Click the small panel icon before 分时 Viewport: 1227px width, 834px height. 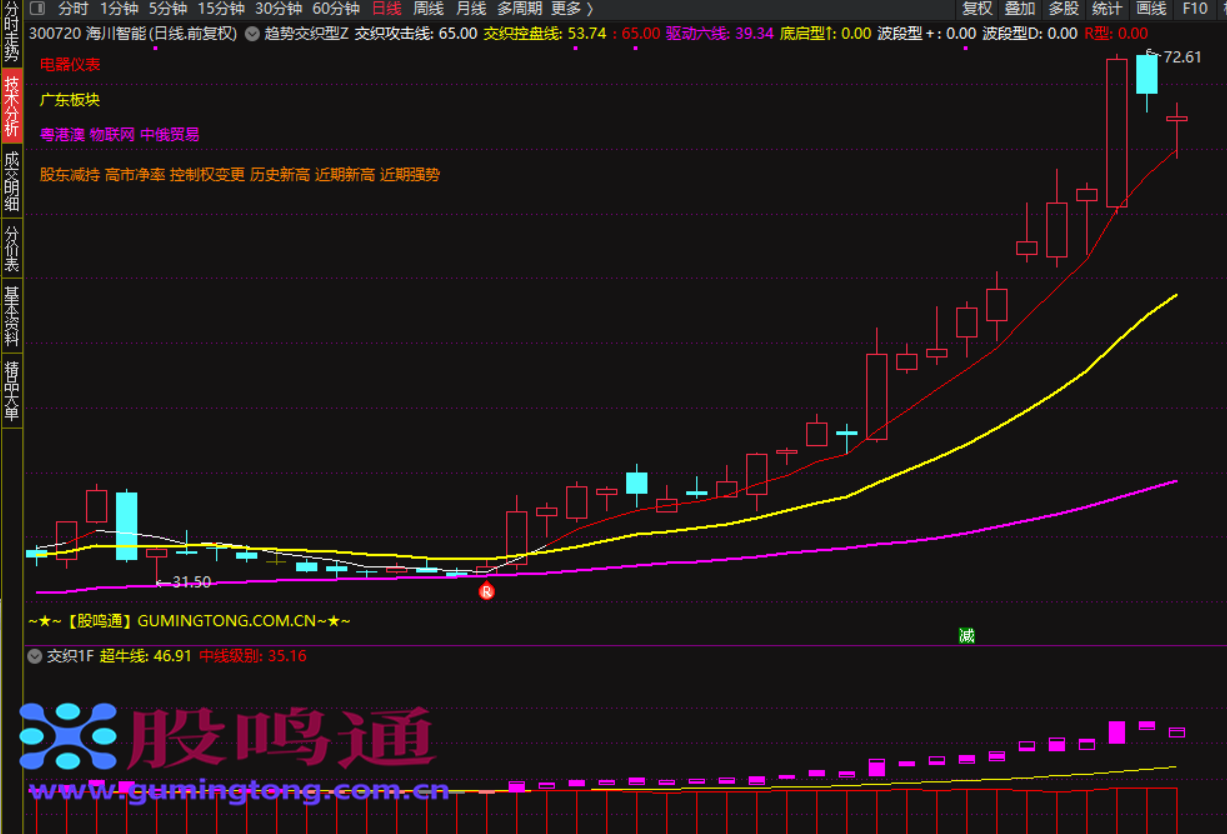coord(37,9)
